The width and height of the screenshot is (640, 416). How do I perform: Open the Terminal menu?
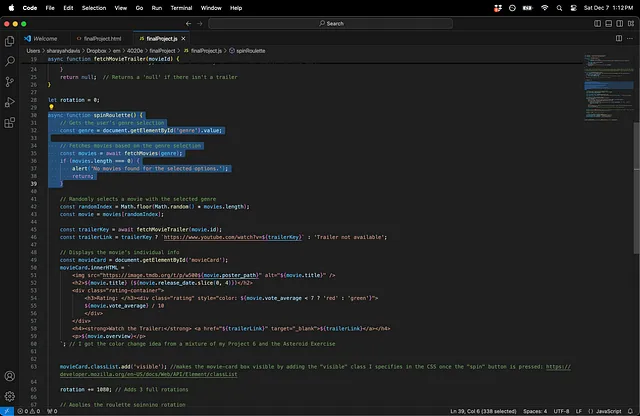[183, 7]
